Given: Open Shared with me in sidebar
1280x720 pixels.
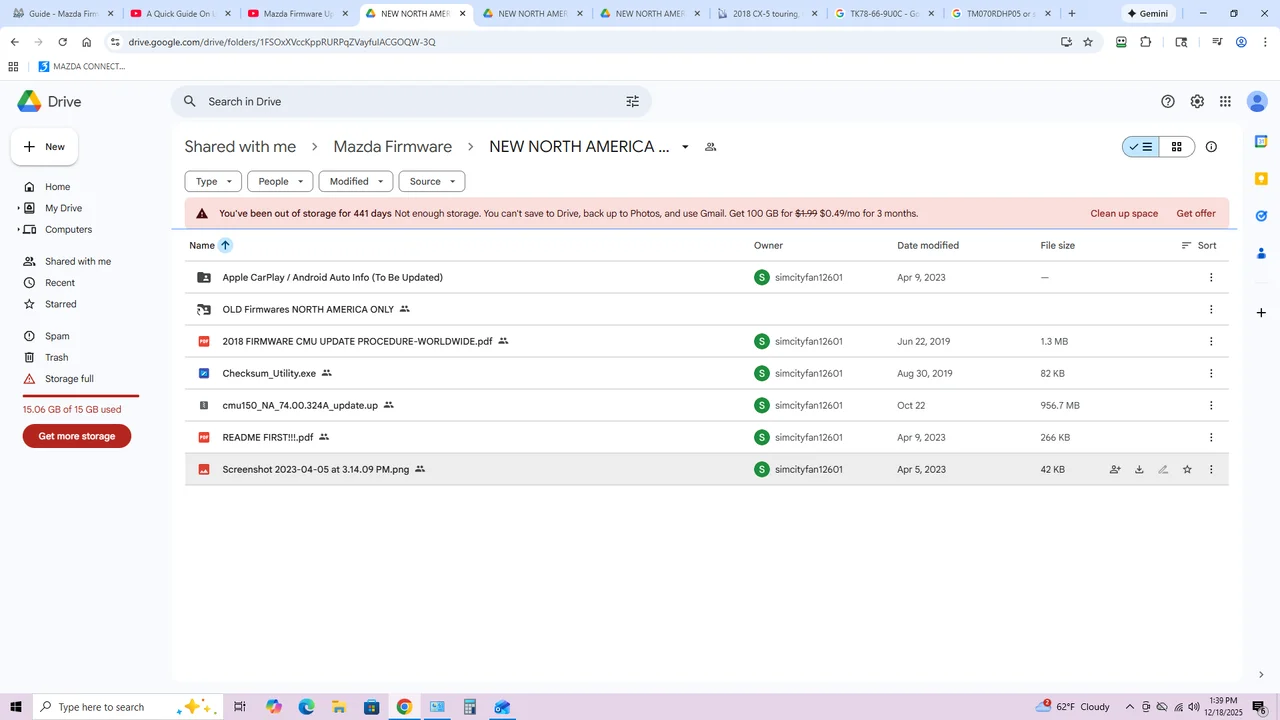Looking at the screenshot, I should pyautogui.click(x=78, y=261).
